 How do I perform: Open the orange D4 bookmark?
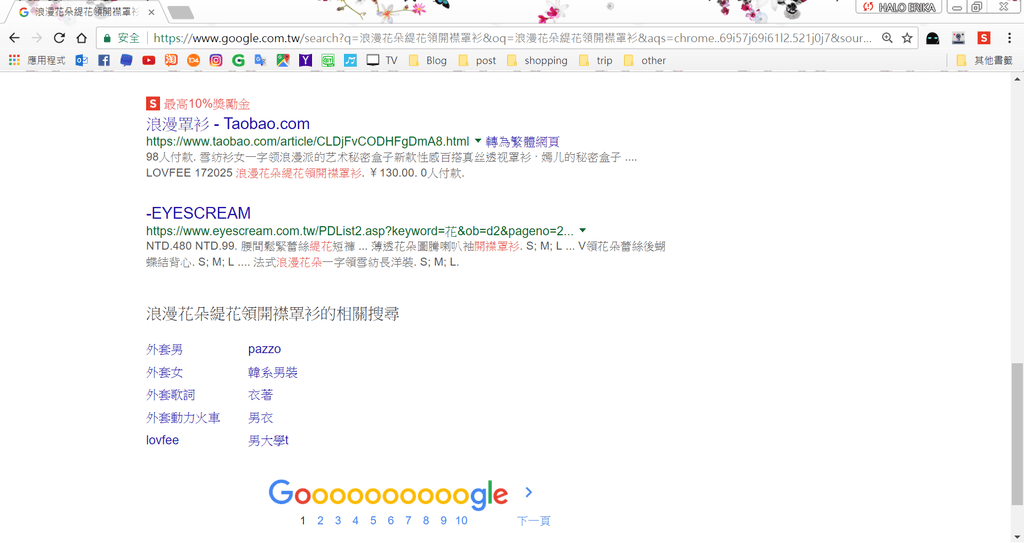pos(193,60)
